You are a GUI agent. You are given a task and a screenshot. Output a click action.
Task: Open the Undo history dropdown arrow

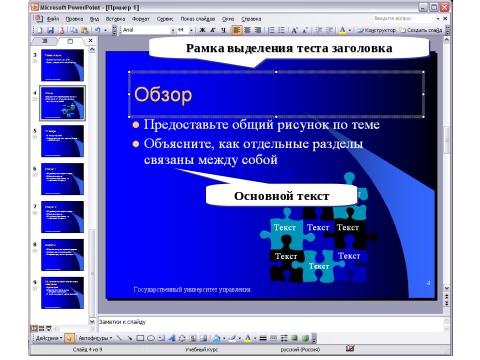[x=105, y=30]
